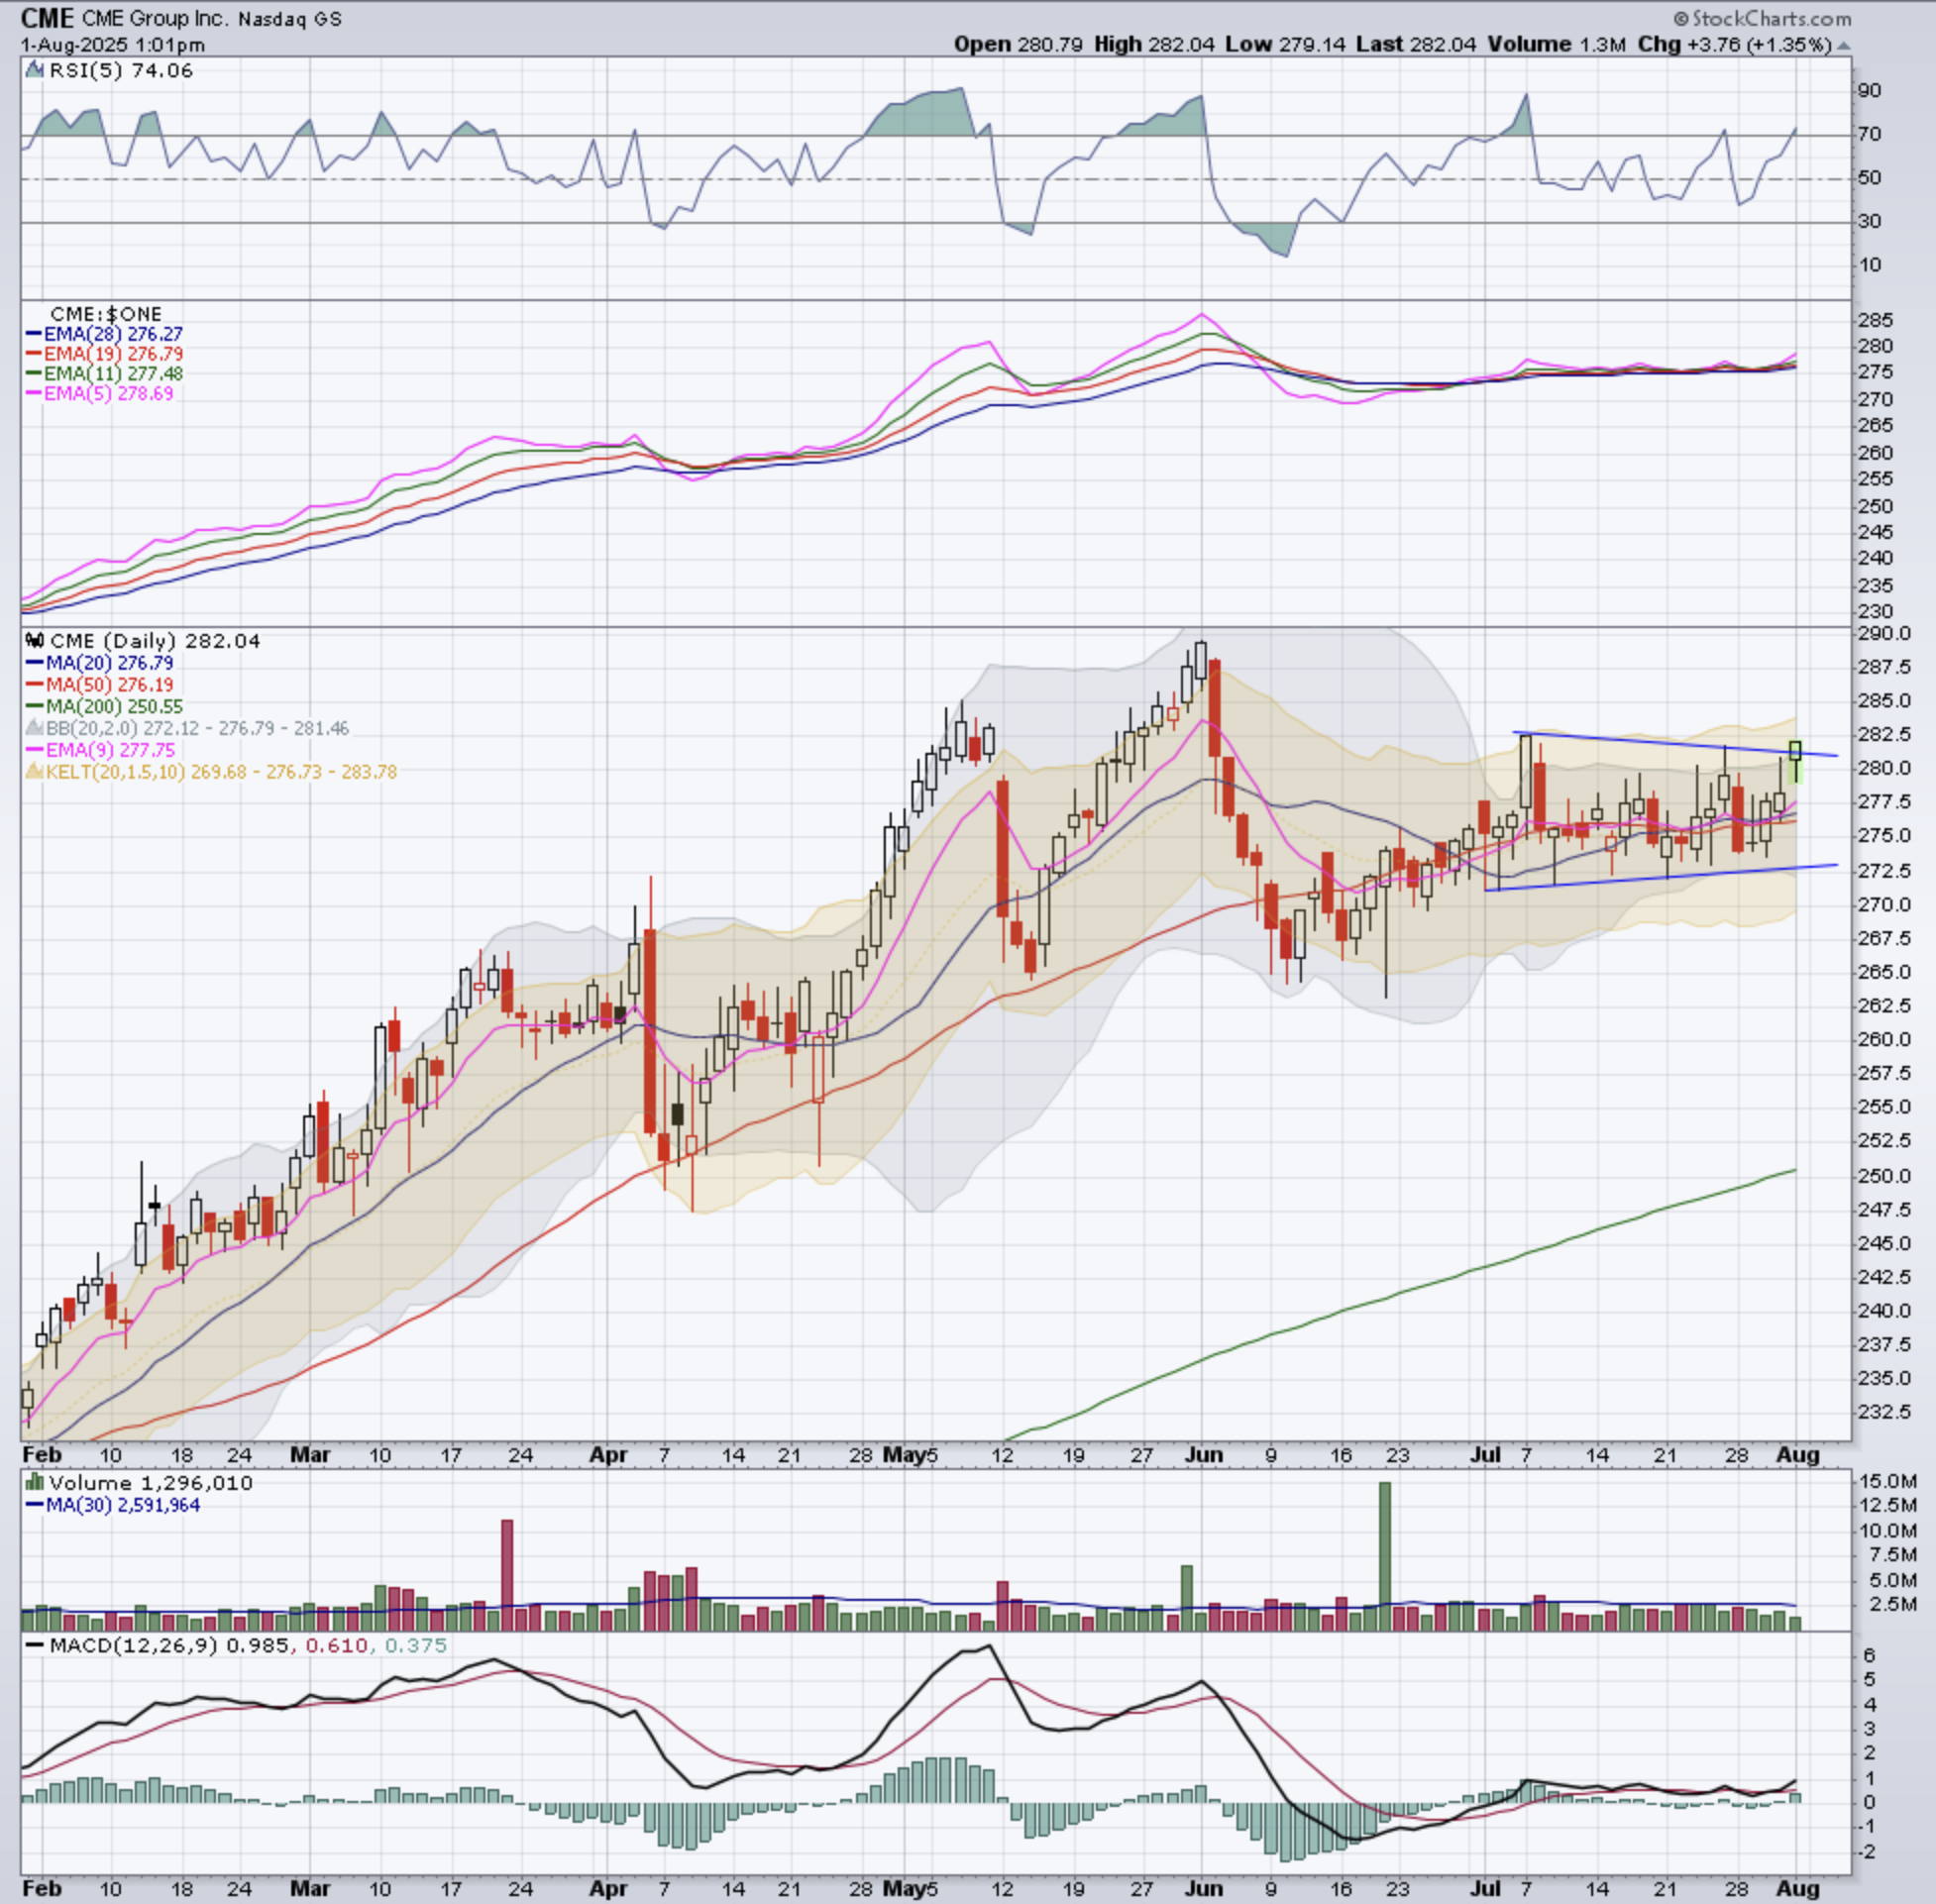The width and height of the screenshot is (1936, 1904).
Task: Click 'Open 280.79' in the header
Action: click(x=1018, y=45)
